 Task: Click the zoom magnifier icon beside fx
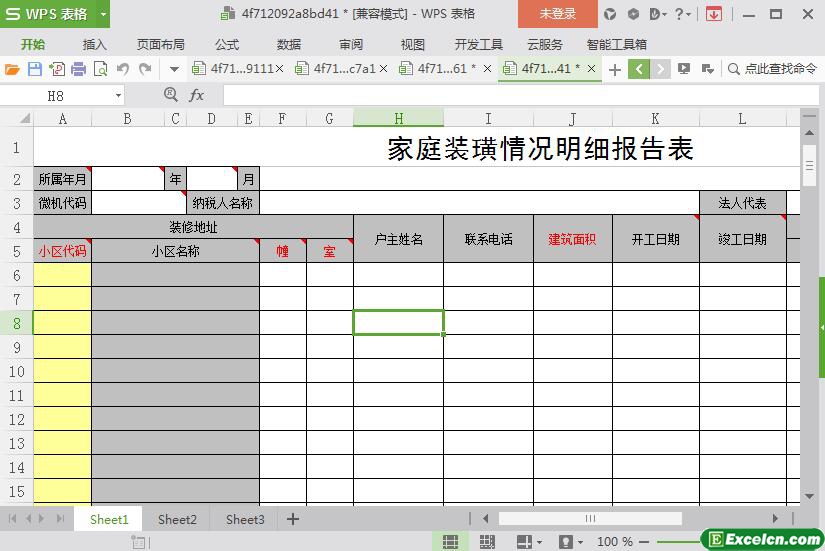(x=170, y=95)
